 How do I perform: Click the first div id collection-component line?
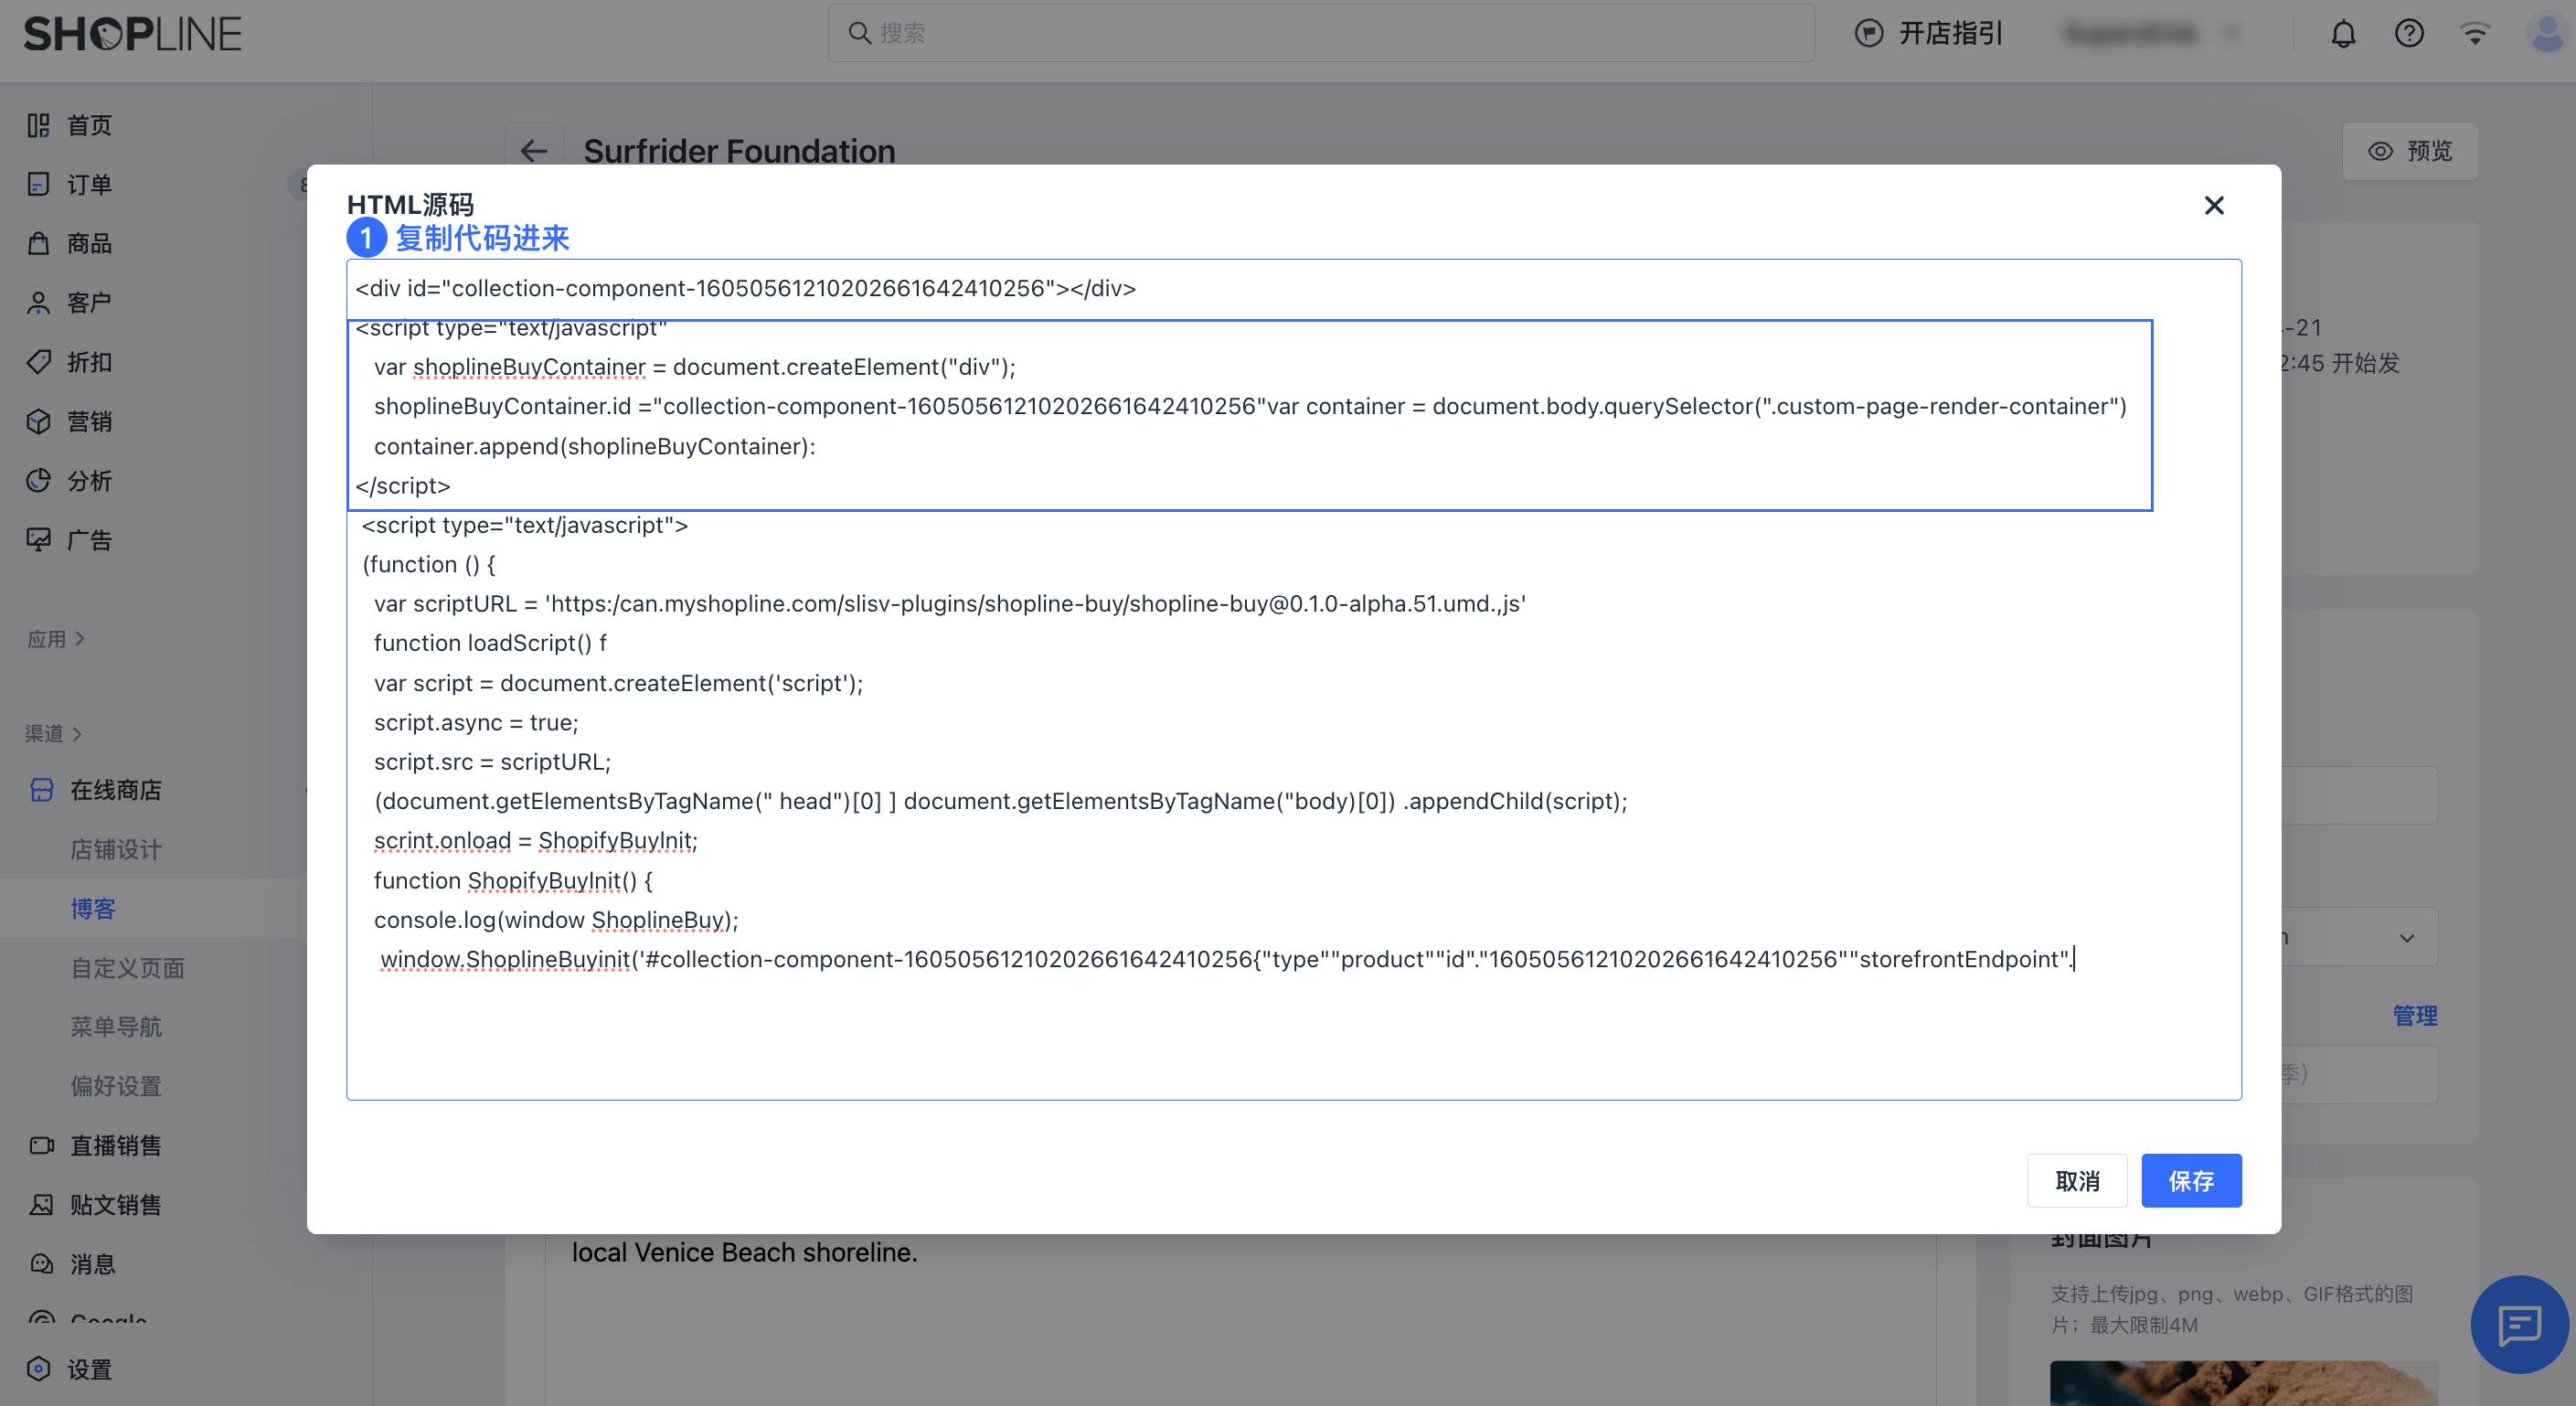coord(745,288)
